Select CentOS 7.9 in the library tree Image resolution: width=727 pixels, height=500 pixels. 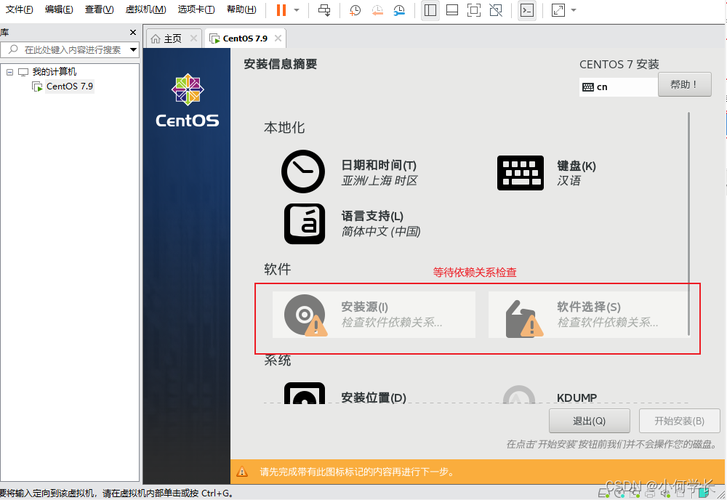(69, 86)
